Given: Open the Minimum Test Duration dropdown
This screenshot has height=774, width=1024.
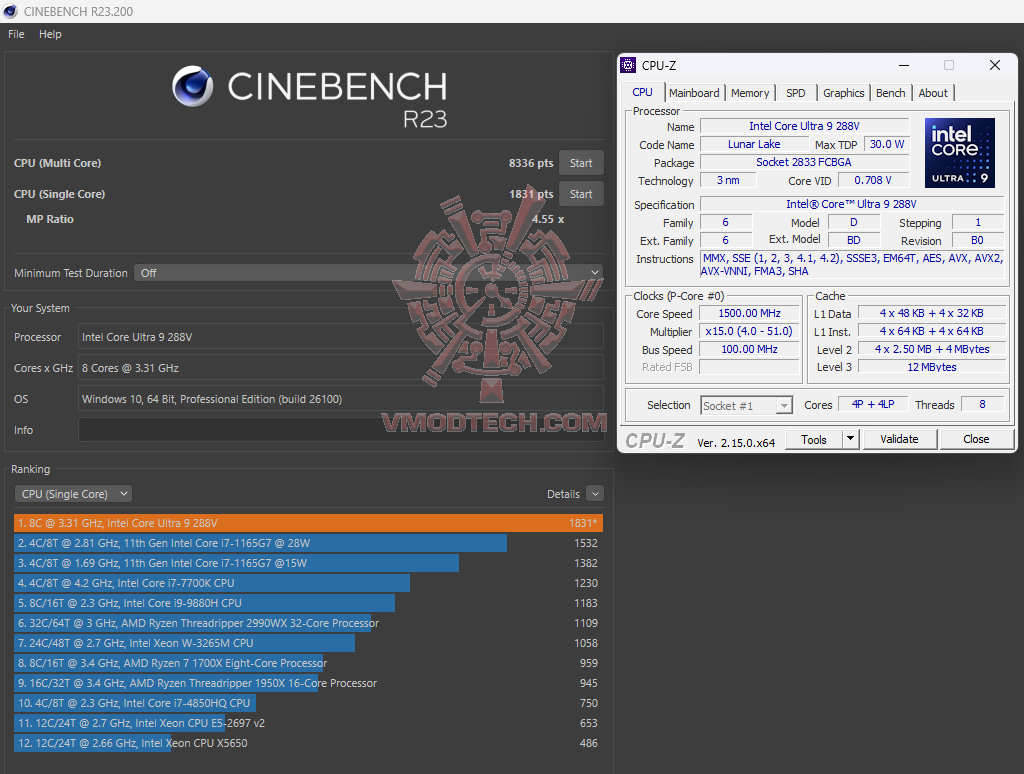Looking at the screenshot, I should point(368,273).
